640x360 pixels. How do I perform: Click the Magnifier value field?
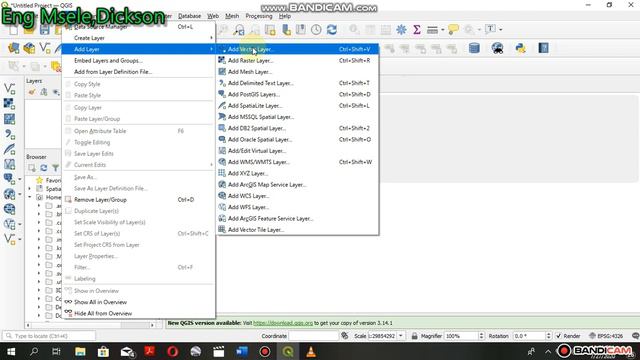461,336
